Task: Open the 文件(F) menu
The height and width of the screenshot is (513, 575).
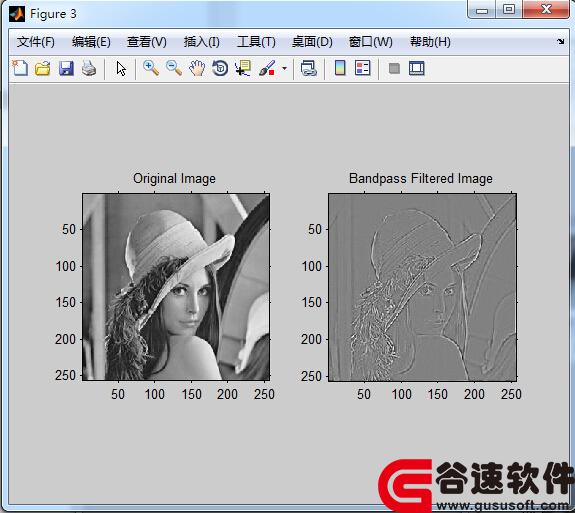Action: 36,42
